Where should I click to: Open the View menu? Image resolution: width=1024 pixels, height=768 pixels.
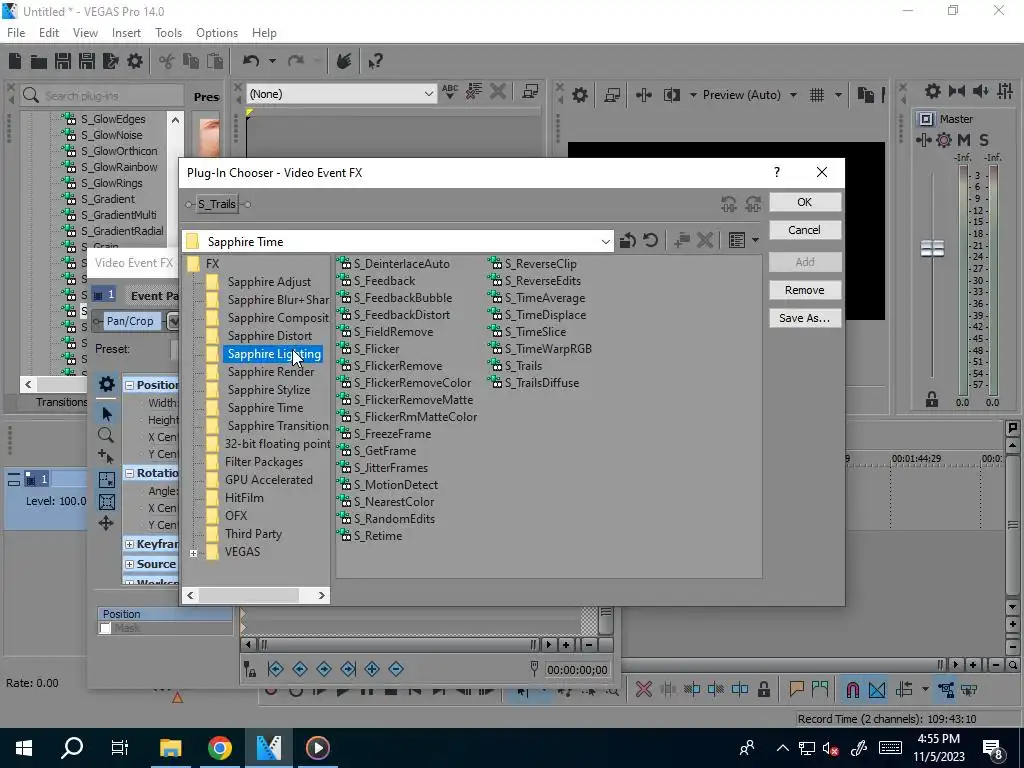[x=85, y=33]
